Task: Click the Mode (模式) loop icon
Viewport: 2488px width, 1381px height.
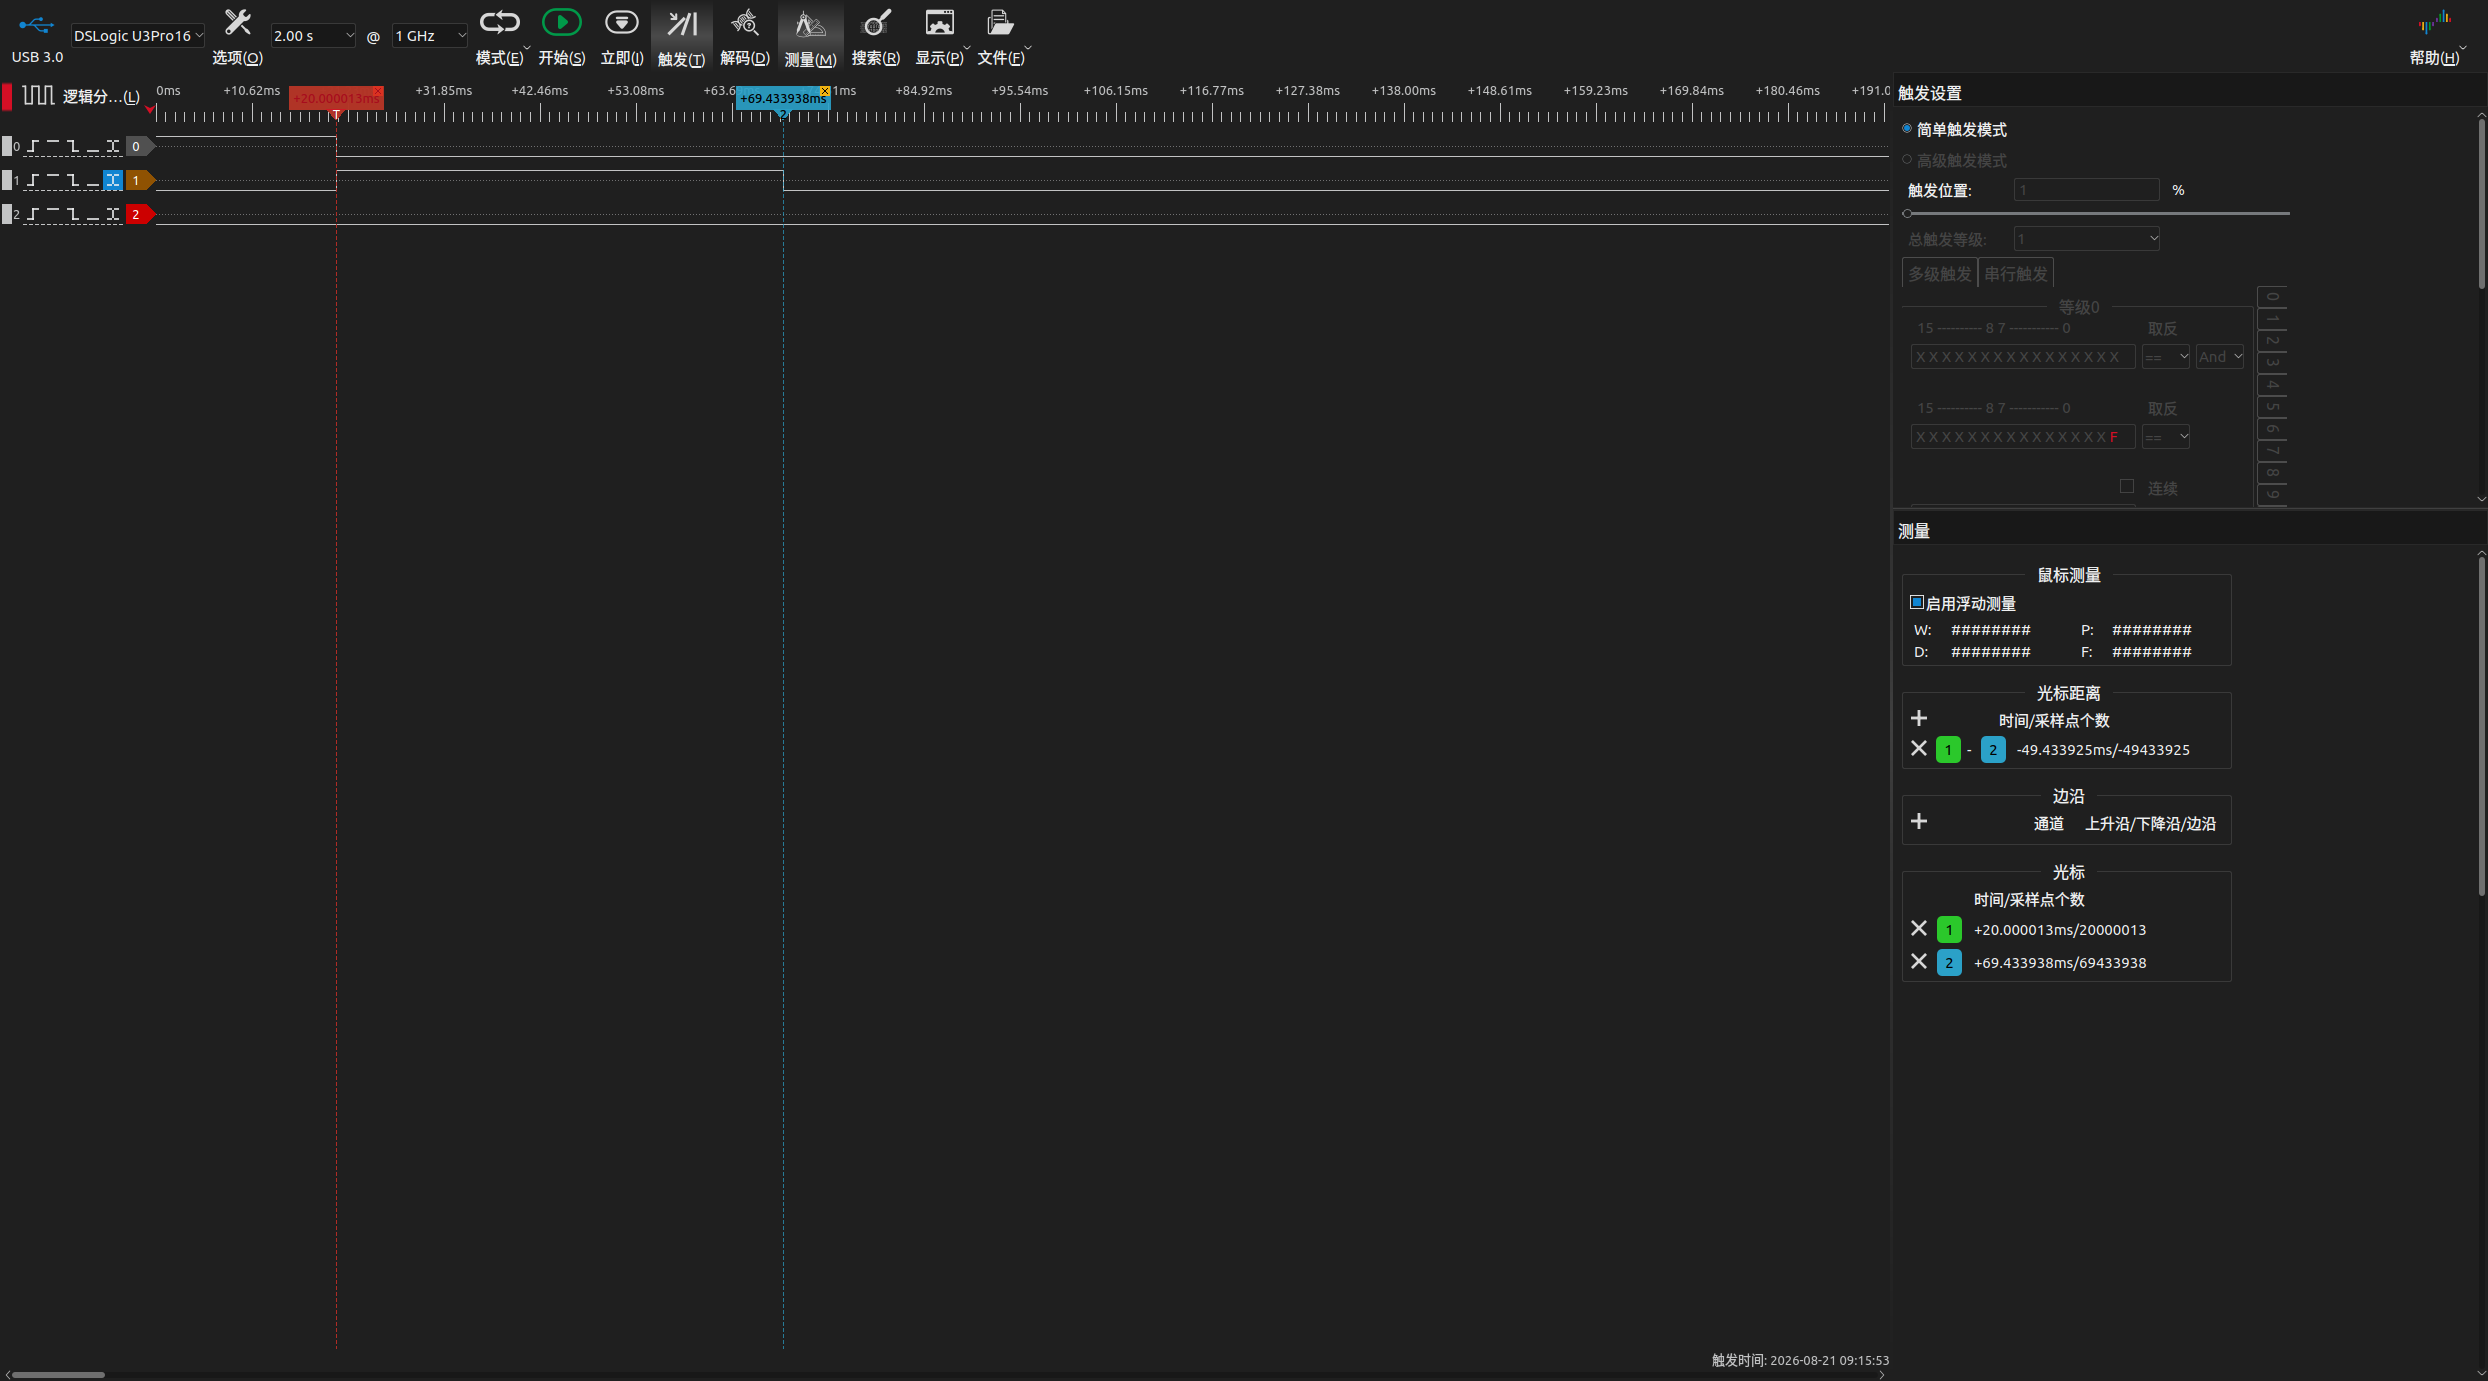Action: tap(499, 23)
